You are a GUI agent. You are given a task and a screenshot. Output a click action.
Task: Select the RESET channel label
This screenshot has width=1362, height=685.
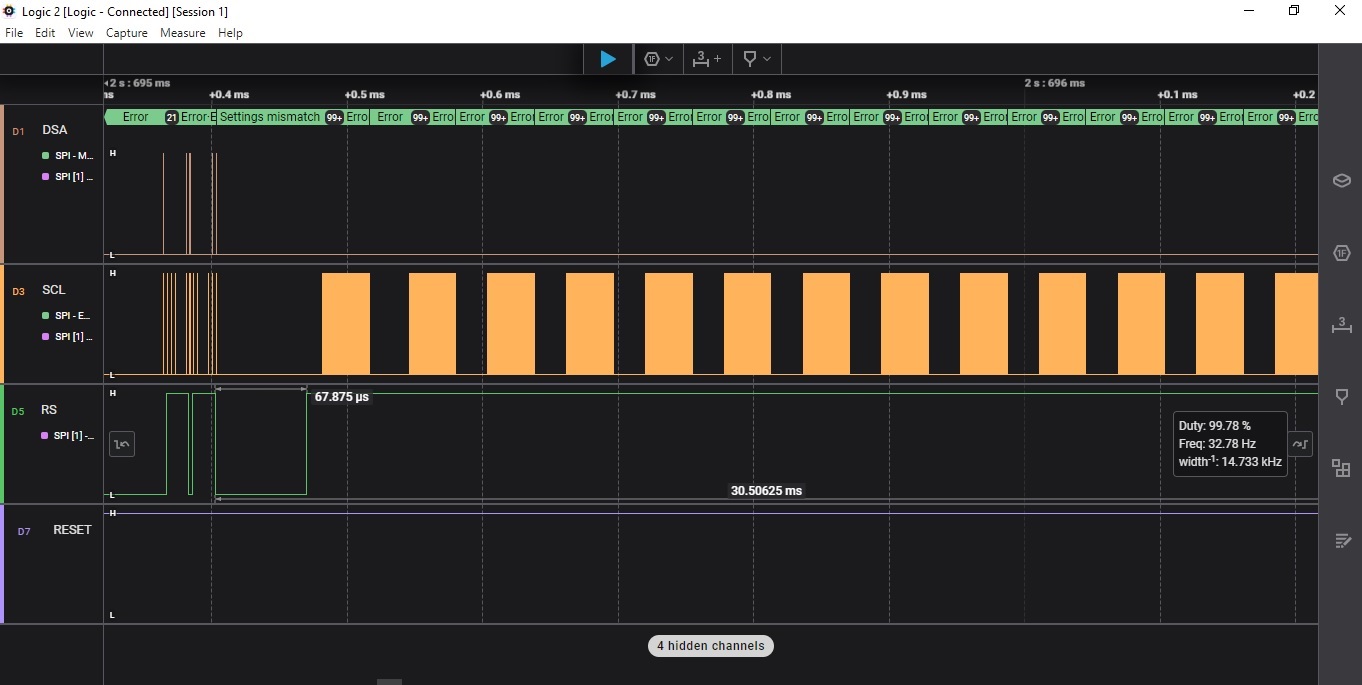click(x=72, y=530)
